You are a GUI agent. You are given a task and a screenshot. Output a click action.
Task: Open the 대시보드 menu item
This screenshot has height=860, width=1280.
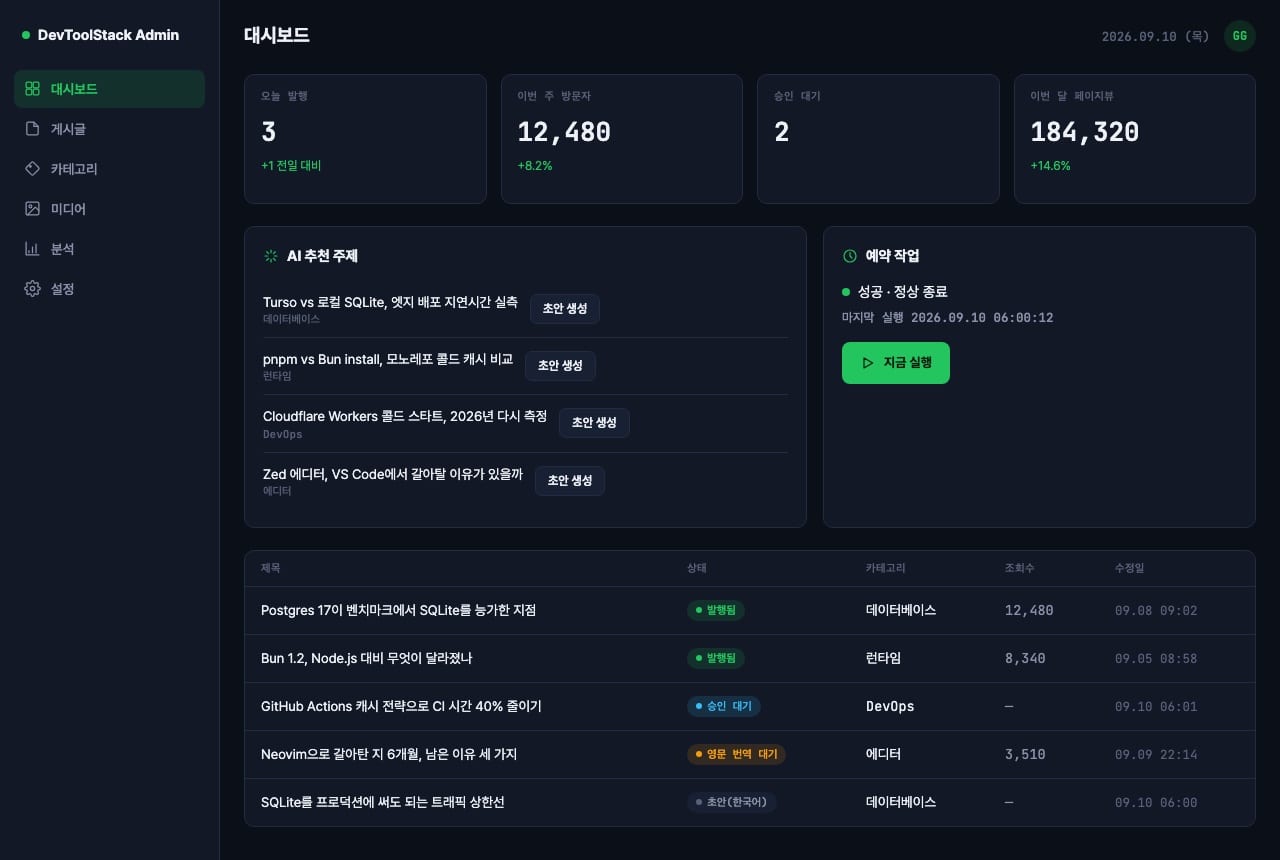point(110,89)
